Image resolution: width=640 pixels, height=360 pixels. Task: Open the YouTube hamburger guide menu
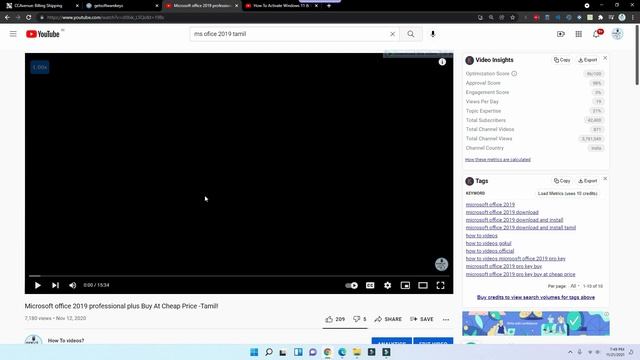13,34
